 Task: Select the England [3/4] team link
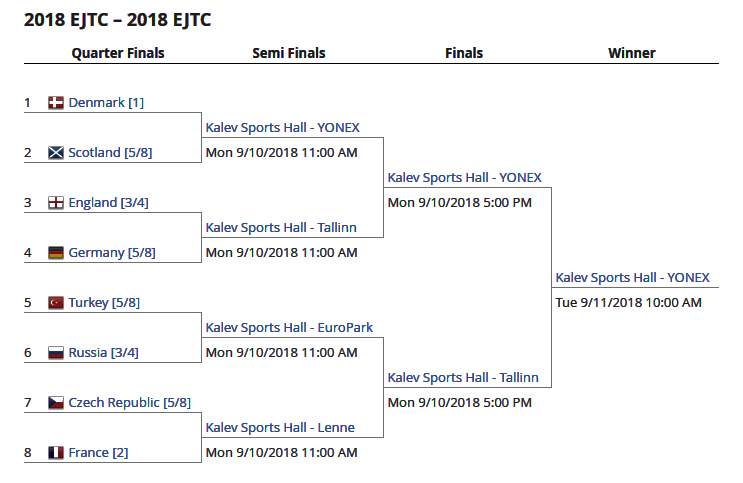[108, 203]
